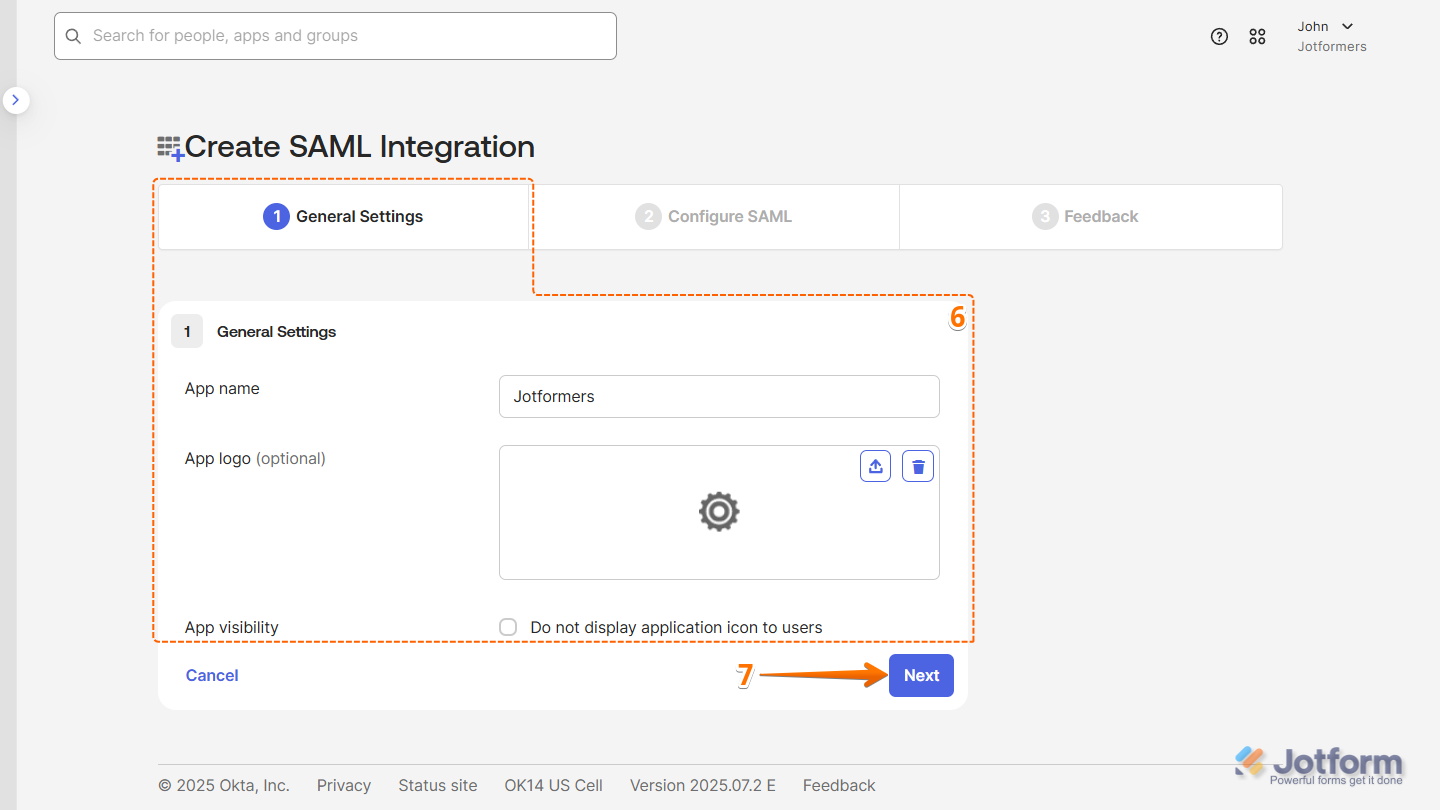Click the OK14 US Cell footer text

[553, 785]
